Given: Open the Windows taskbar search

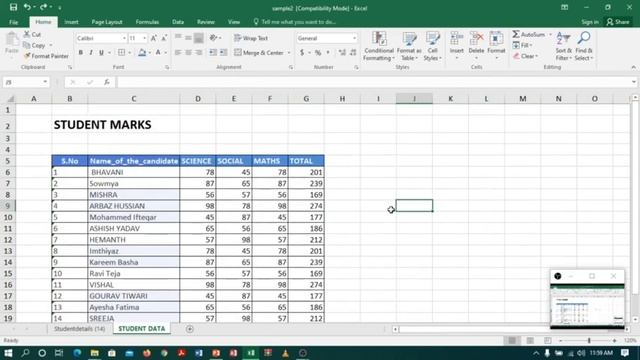Looking at the screenshot, I should pos(25,353).
